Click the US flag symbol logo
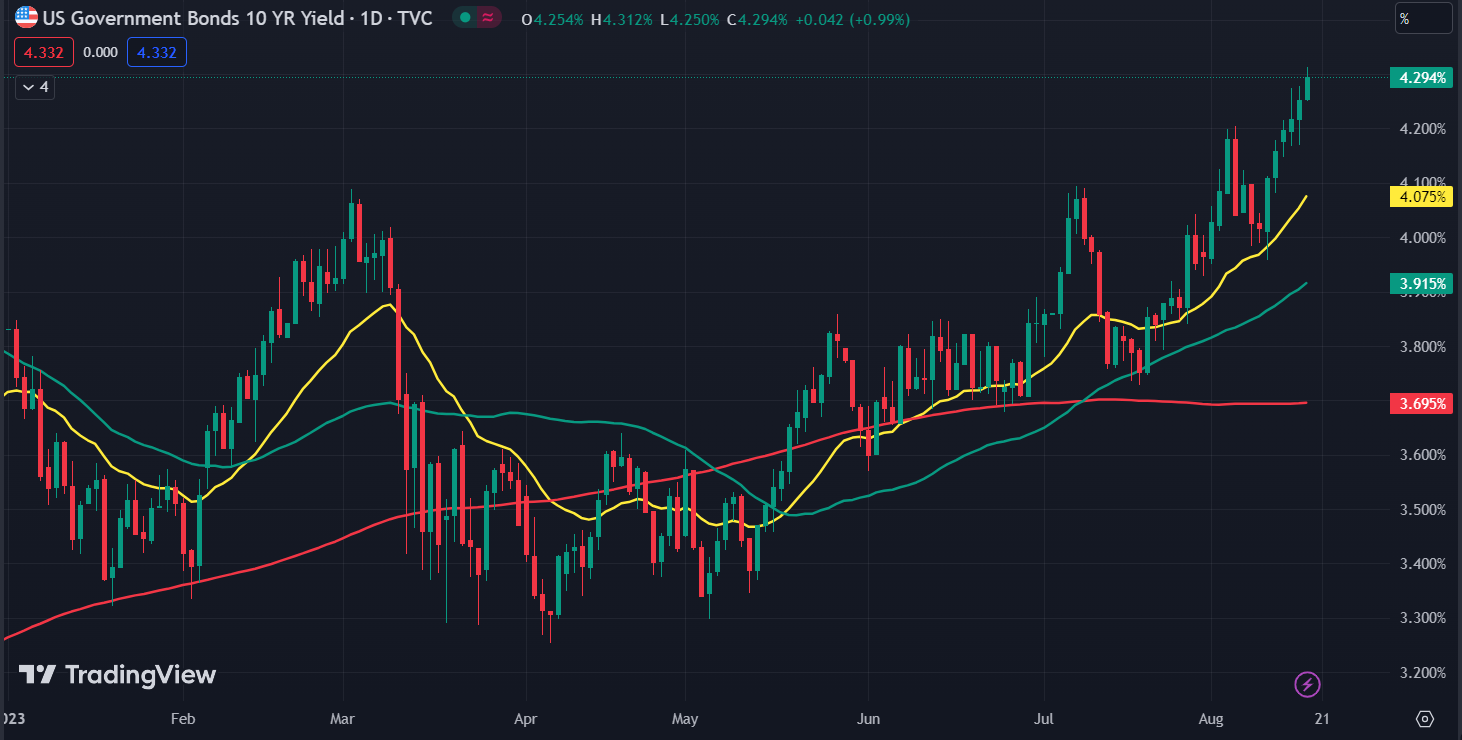The width and height of the screenshot is (1462, 740). pos(27,17)
